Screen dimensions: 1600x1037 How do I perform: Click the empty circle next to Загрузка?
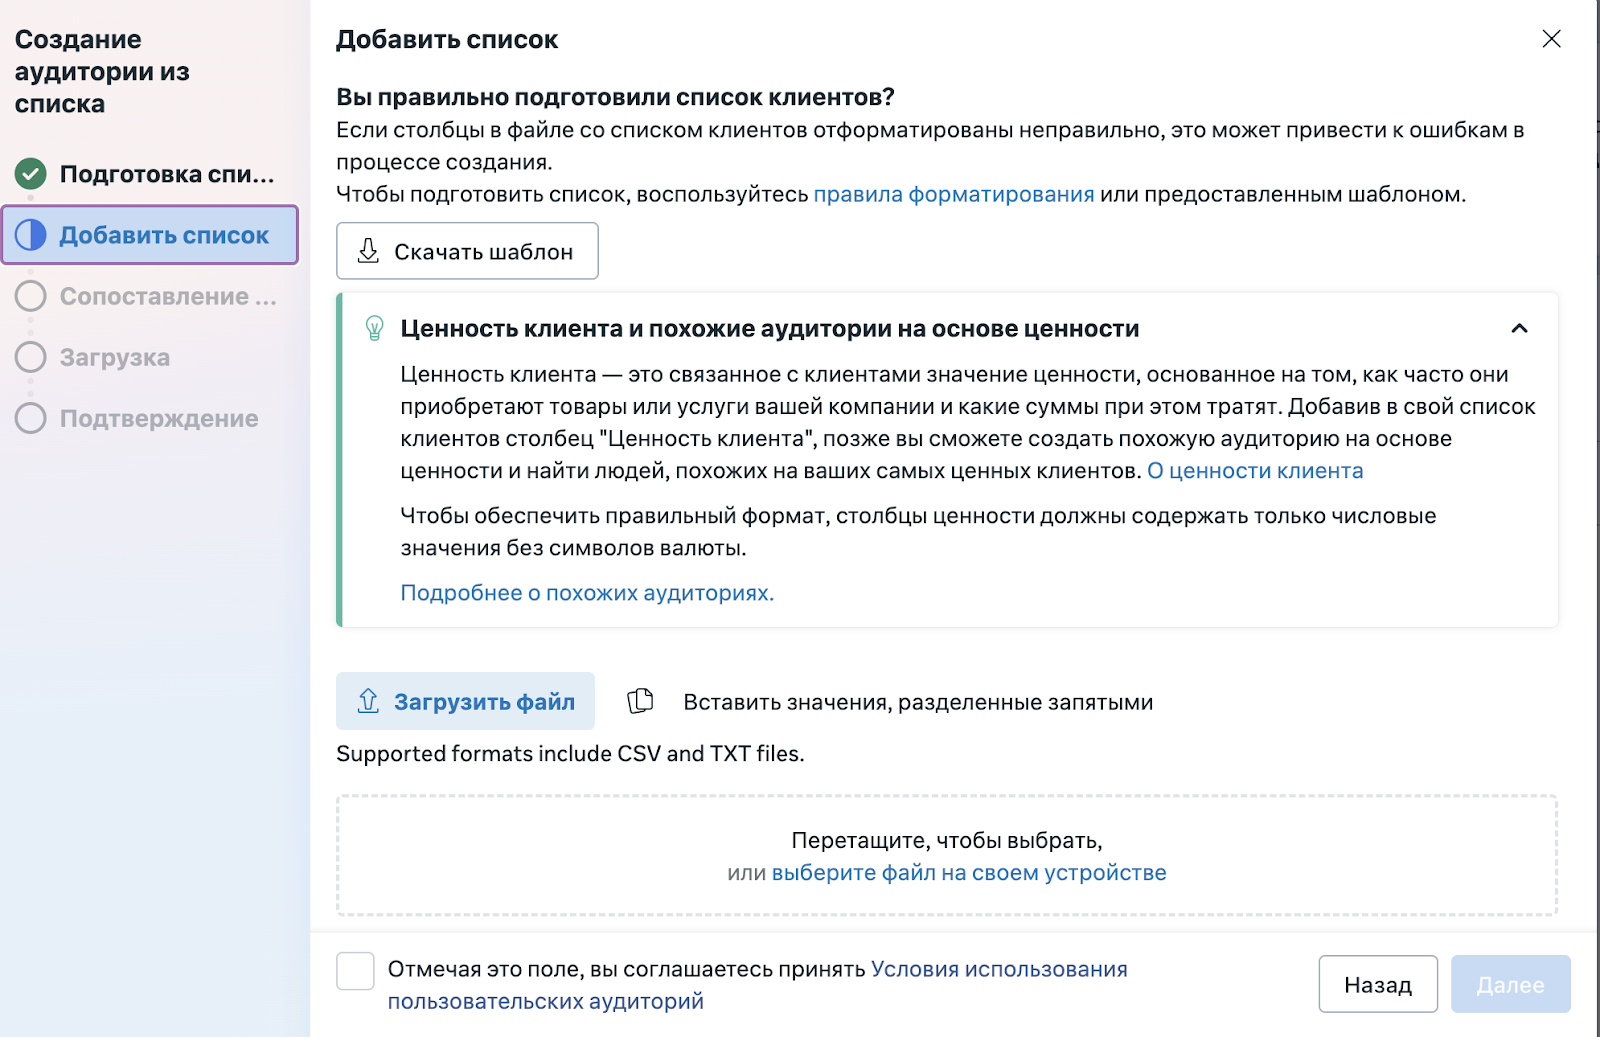click(31, 357)
